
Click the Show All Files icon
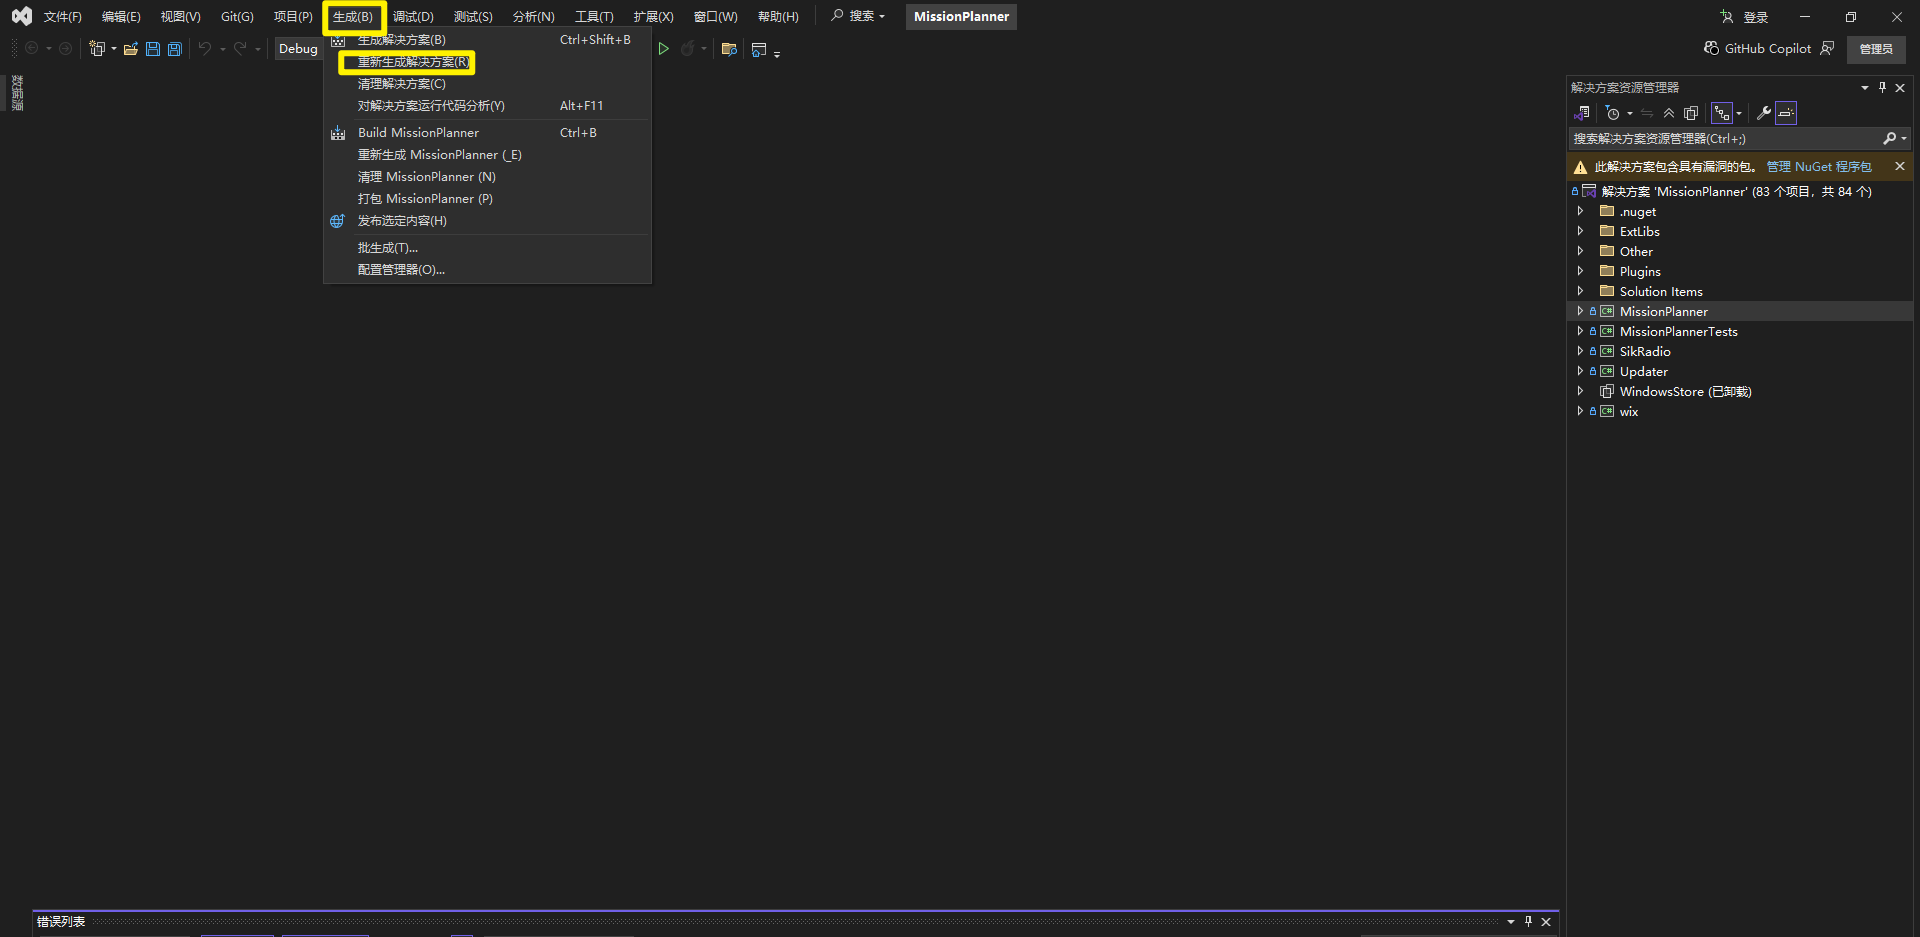pyautogui.click(x=1691, y=113)
